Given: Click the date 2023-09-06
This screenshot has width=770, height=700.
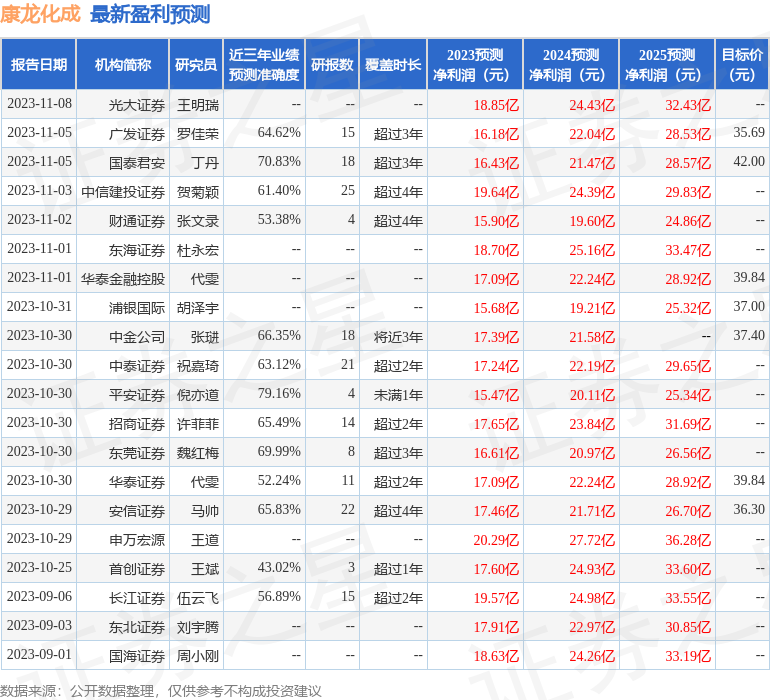Looking at the screenshot, I should click(39, 596).
